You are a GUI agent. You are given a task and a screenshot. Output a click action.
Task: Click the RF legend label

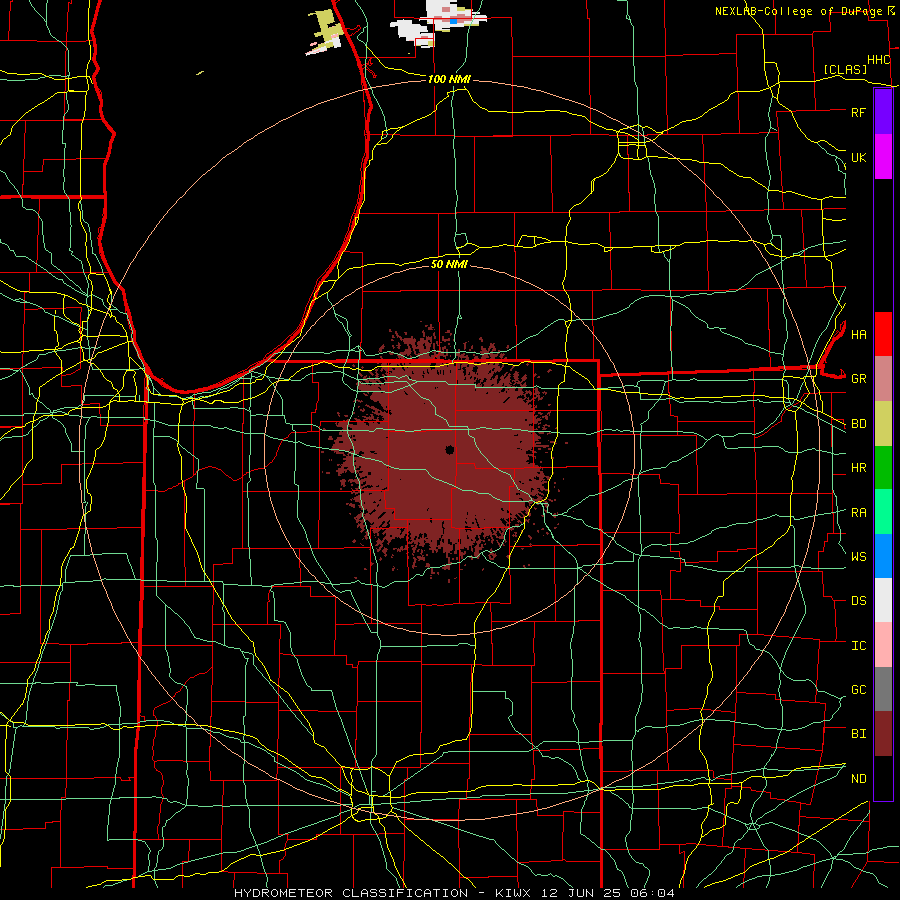tap(858, 112)
